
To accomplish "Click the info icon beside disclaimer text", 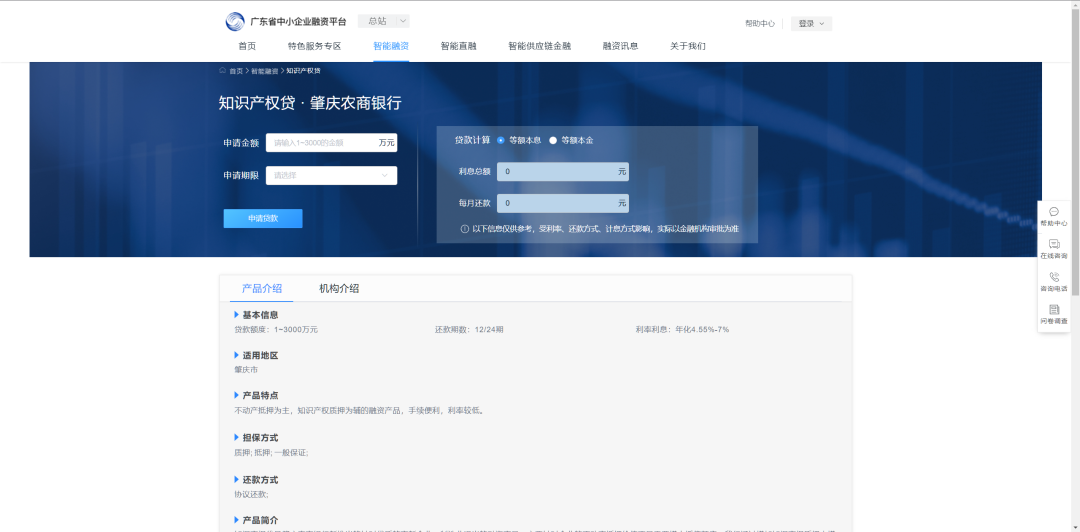I will (465, 229).
